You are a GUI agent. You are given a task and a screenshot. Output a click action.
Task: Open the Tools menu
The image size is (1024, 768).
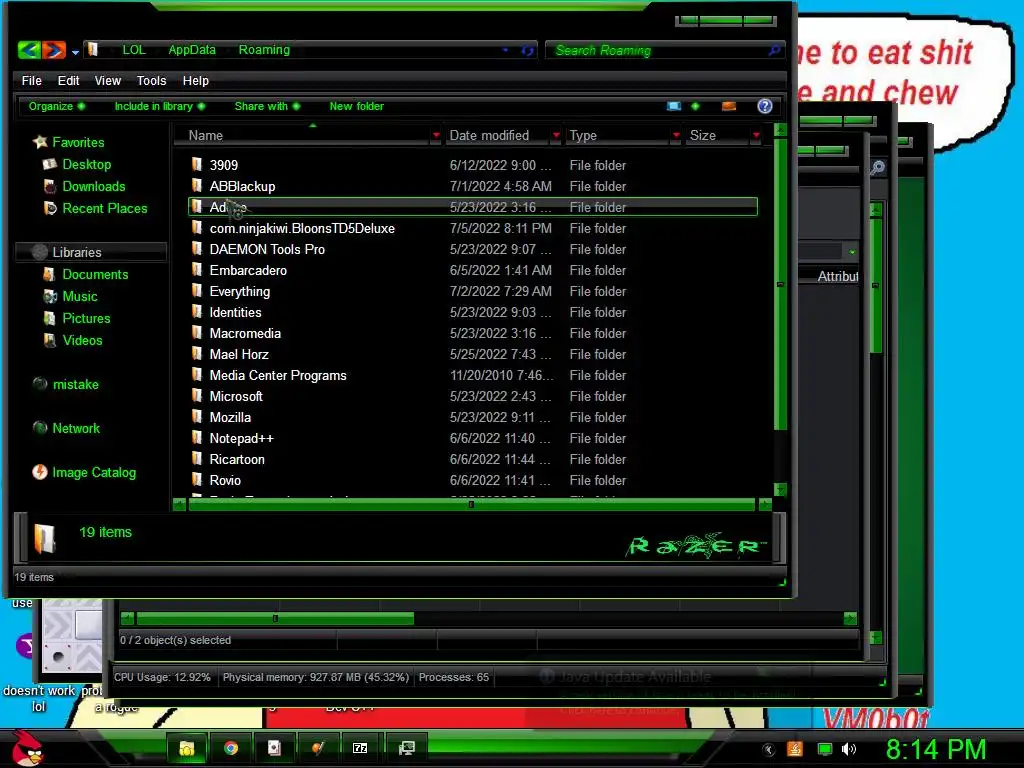pos(152,81)
